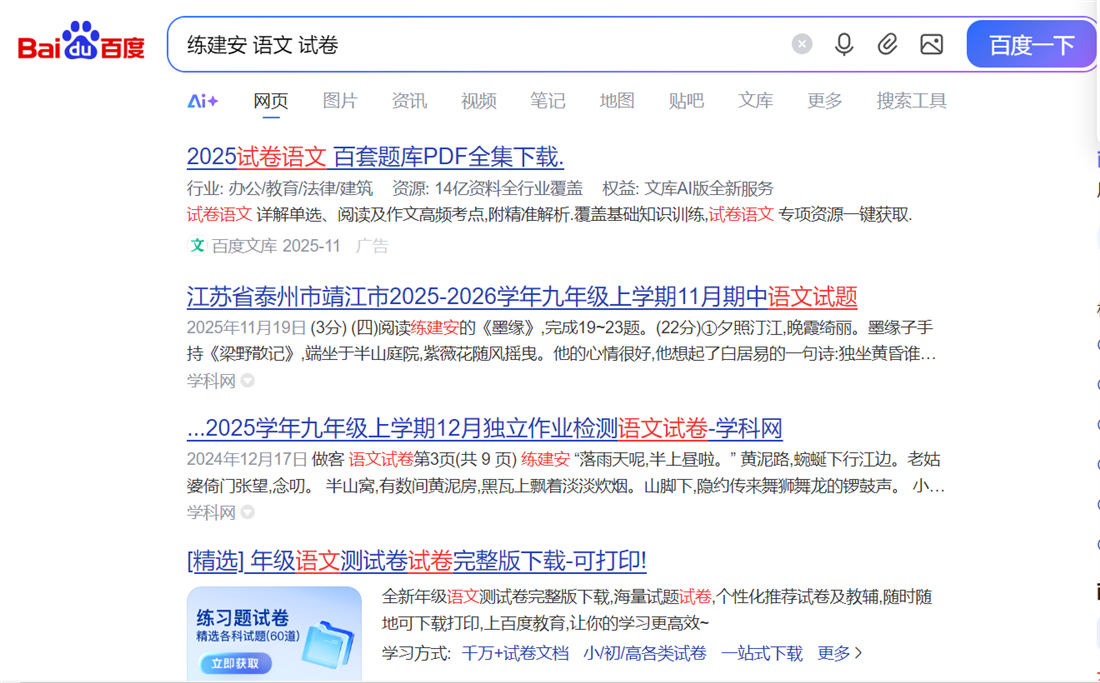
Task: Click the 百度文库 source icon below the ad
Action: pos(196,245)
